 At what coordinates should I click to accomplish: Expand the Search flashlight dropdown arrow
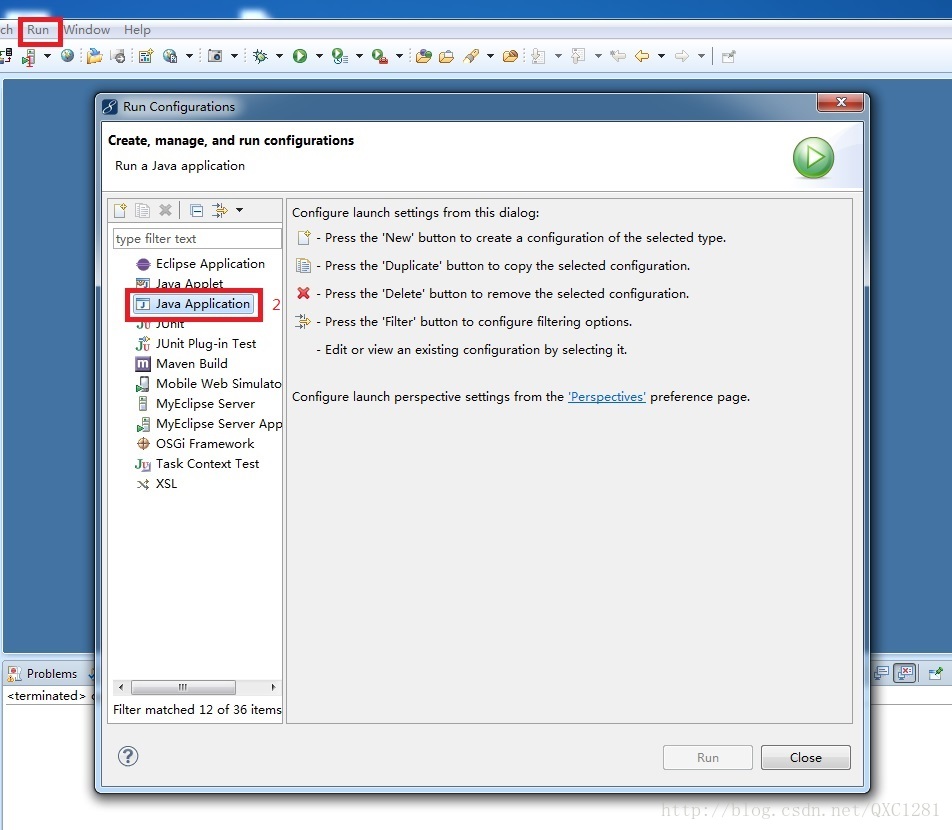(x=490, y=56)
